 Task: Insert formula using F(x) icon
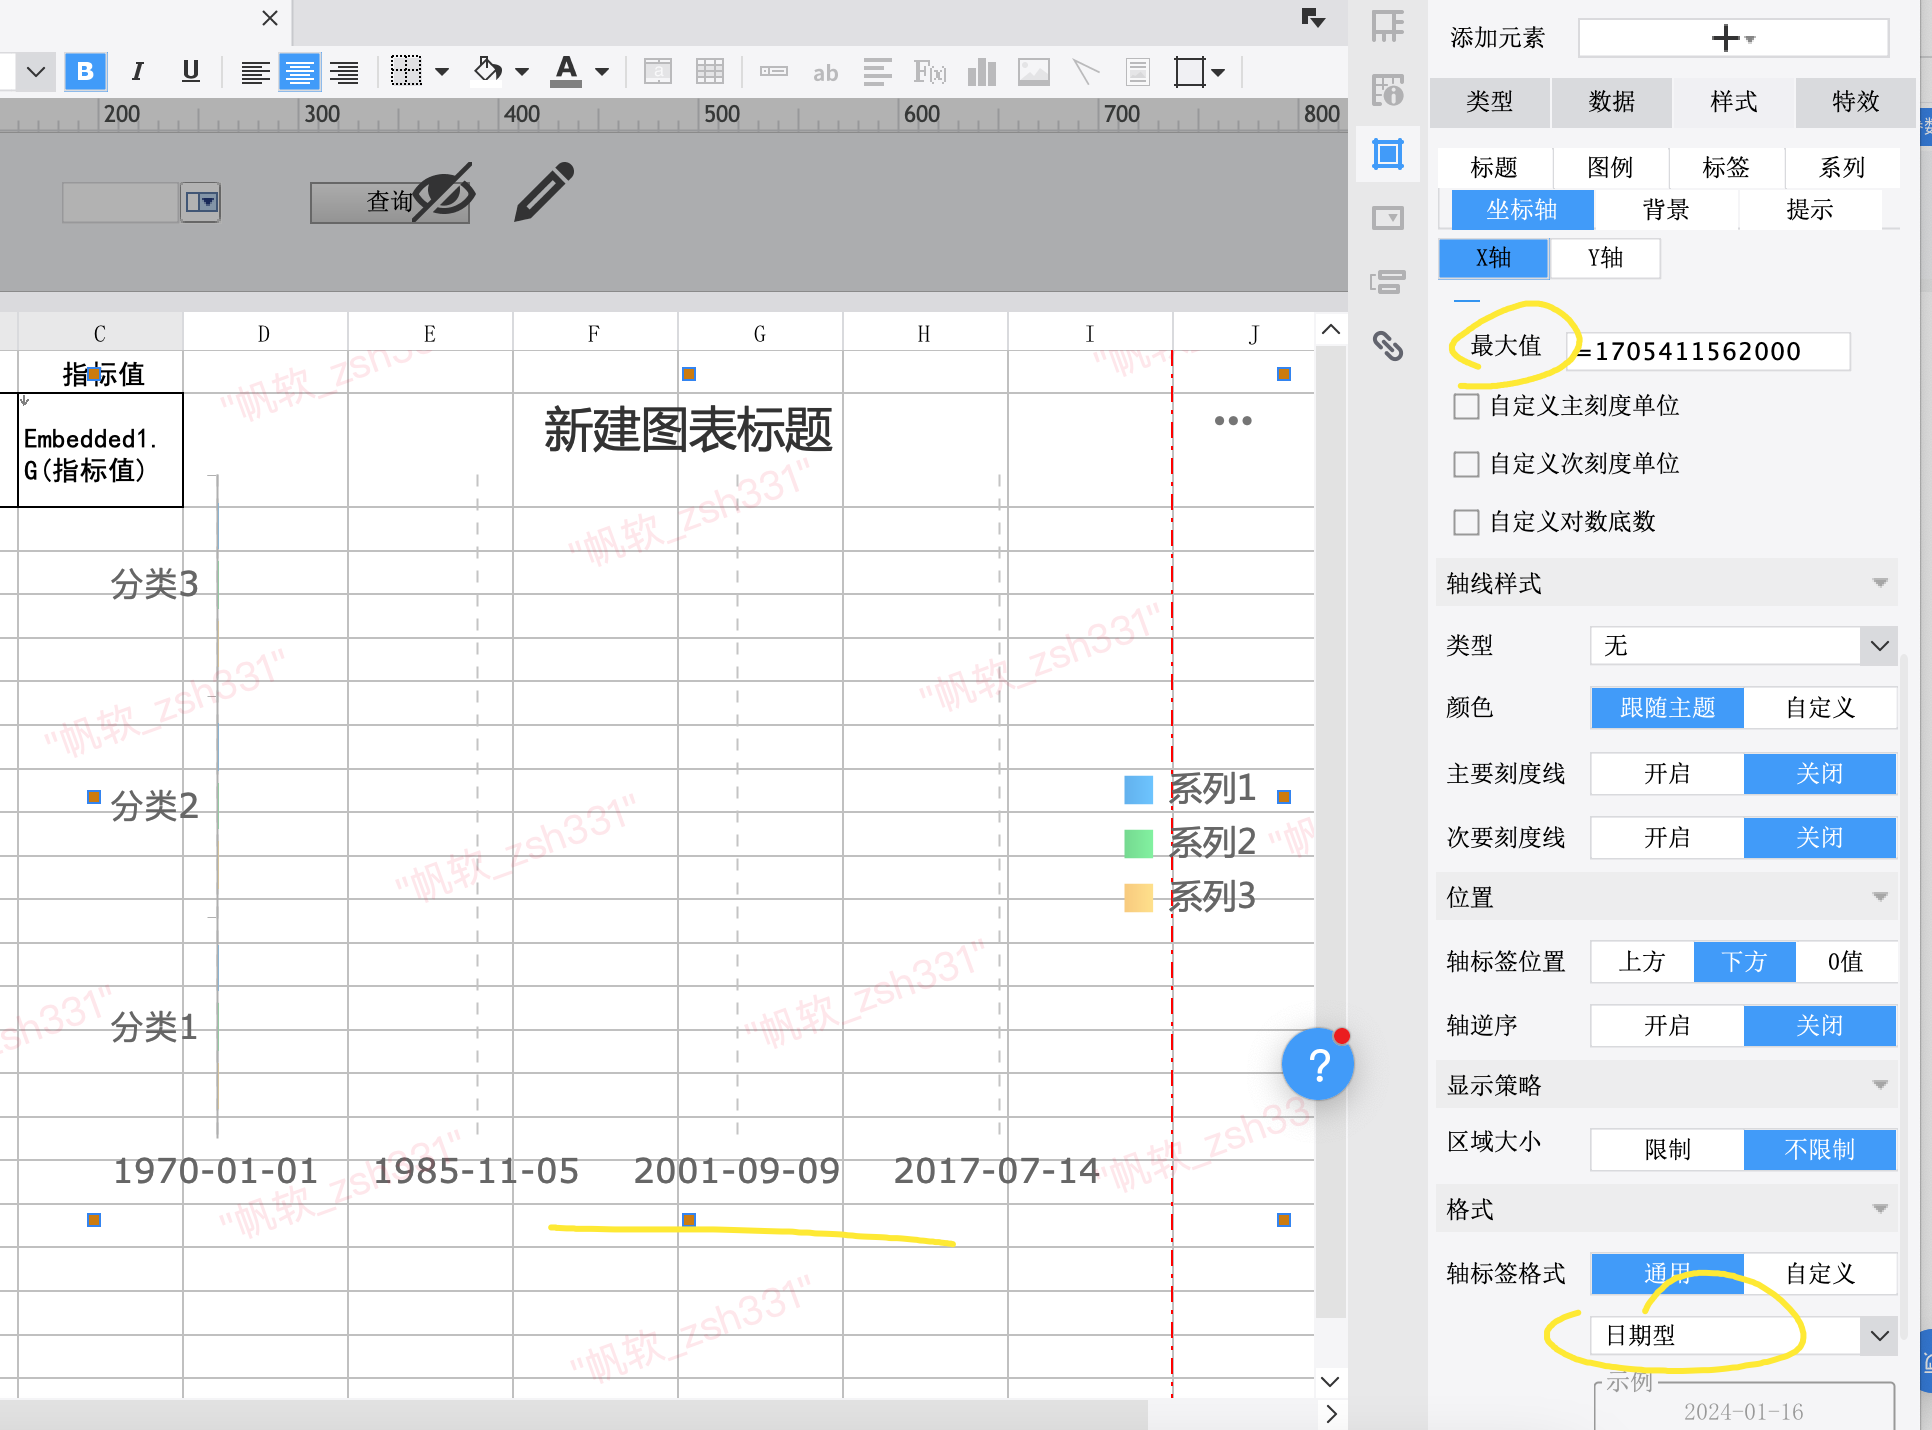pyautogui.click(x=930, y=72)
